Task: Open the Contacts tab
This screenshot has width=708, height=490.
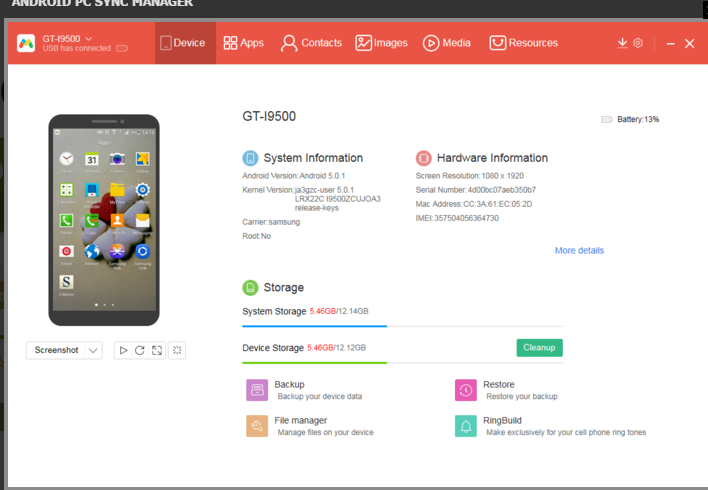Action: [x=312, y=43]
